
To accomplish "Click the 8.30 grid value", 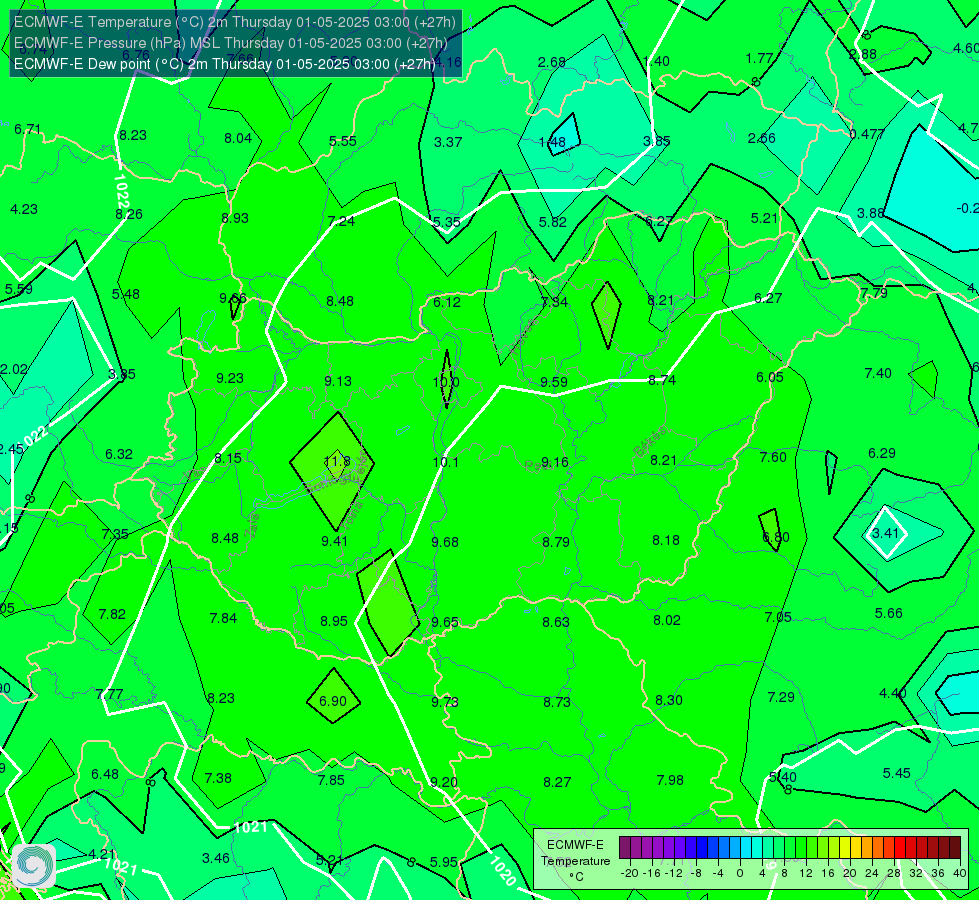I will tap(669, 700).
